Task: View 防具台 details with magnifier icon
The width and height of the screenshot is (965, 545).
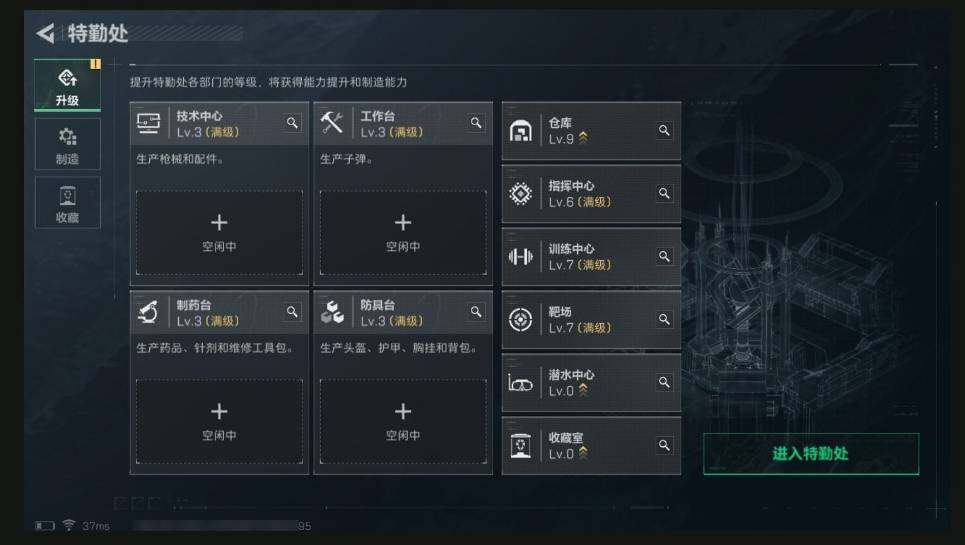Action: (x=476, y=311)
